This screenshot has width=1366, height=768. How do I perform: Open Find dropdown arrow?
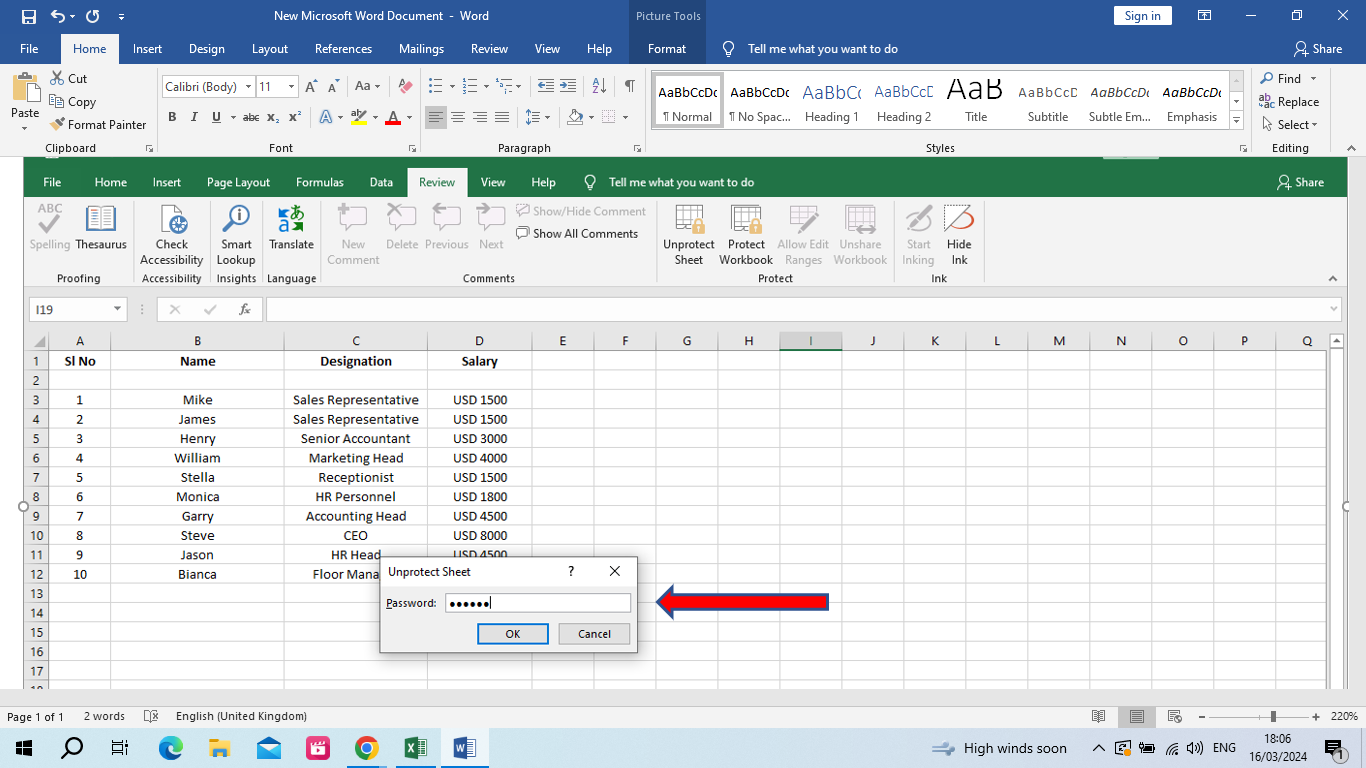click(x=1314, y=78)
